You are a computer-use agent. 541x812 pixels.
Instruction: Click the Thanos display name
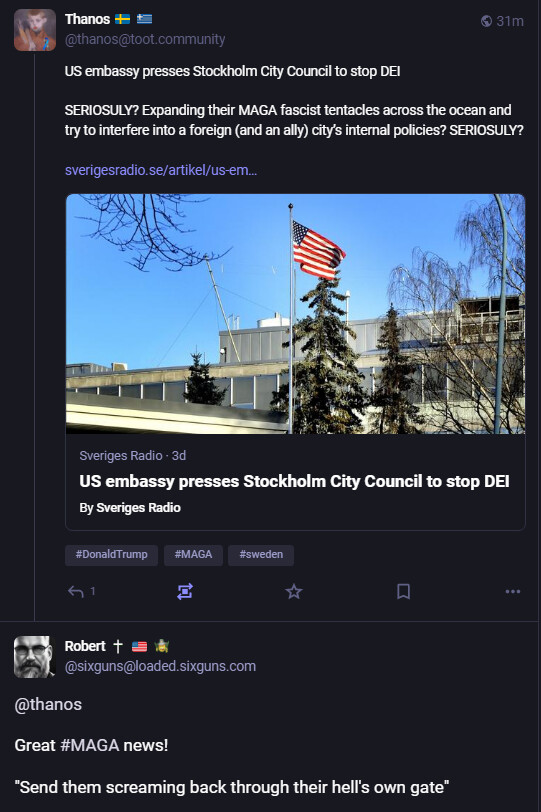[x=87, y=19]
